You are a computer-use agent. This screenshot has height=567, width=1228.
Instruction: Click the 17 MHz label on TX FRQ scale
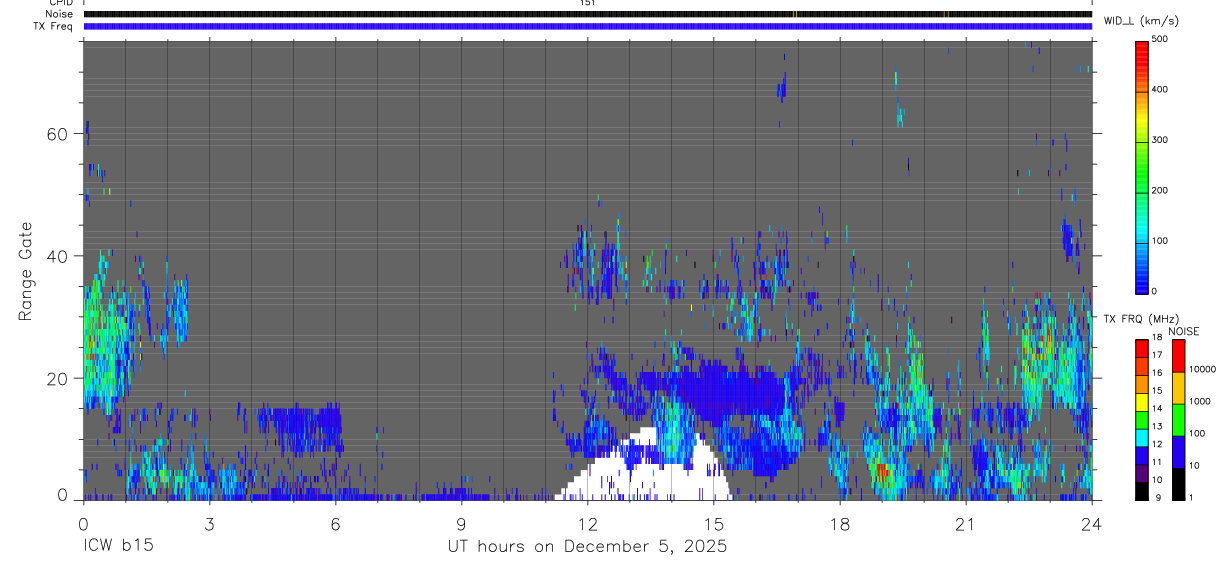tap(1157, 355)
